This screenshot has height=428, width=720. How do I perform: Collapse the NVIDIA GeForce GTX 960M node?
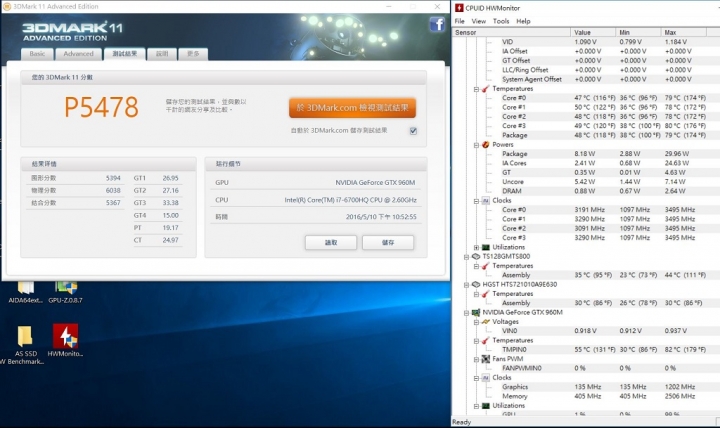467,313
